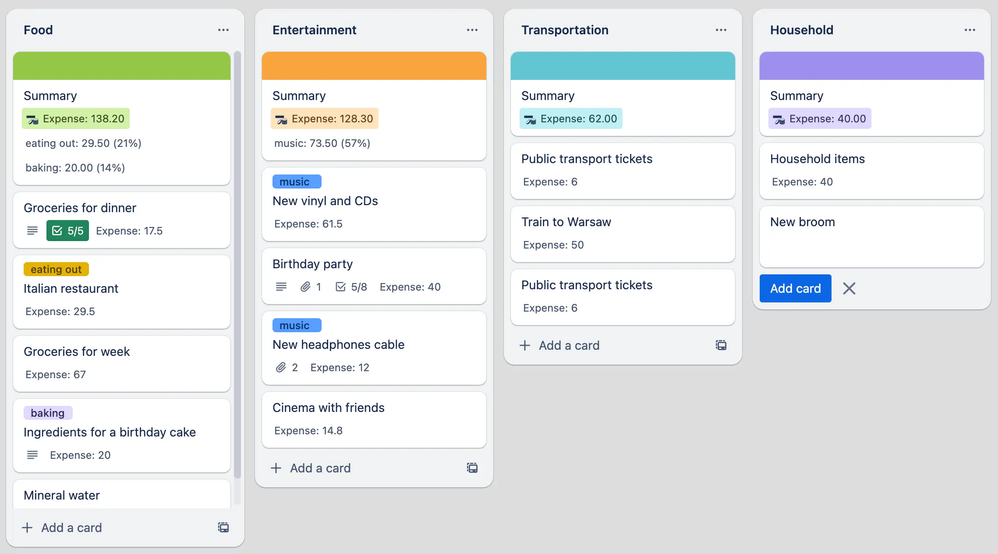Add a card to the Transportation list
Viewport: 998px width, 554px height.
click(560, 345)
